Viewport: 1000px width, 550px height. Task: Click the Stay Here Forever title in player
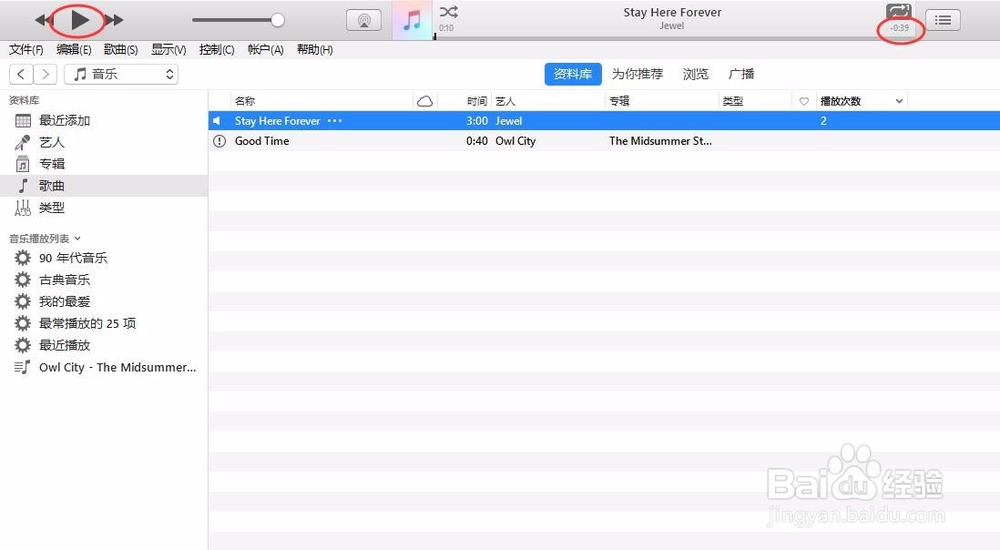pos(672,12)
